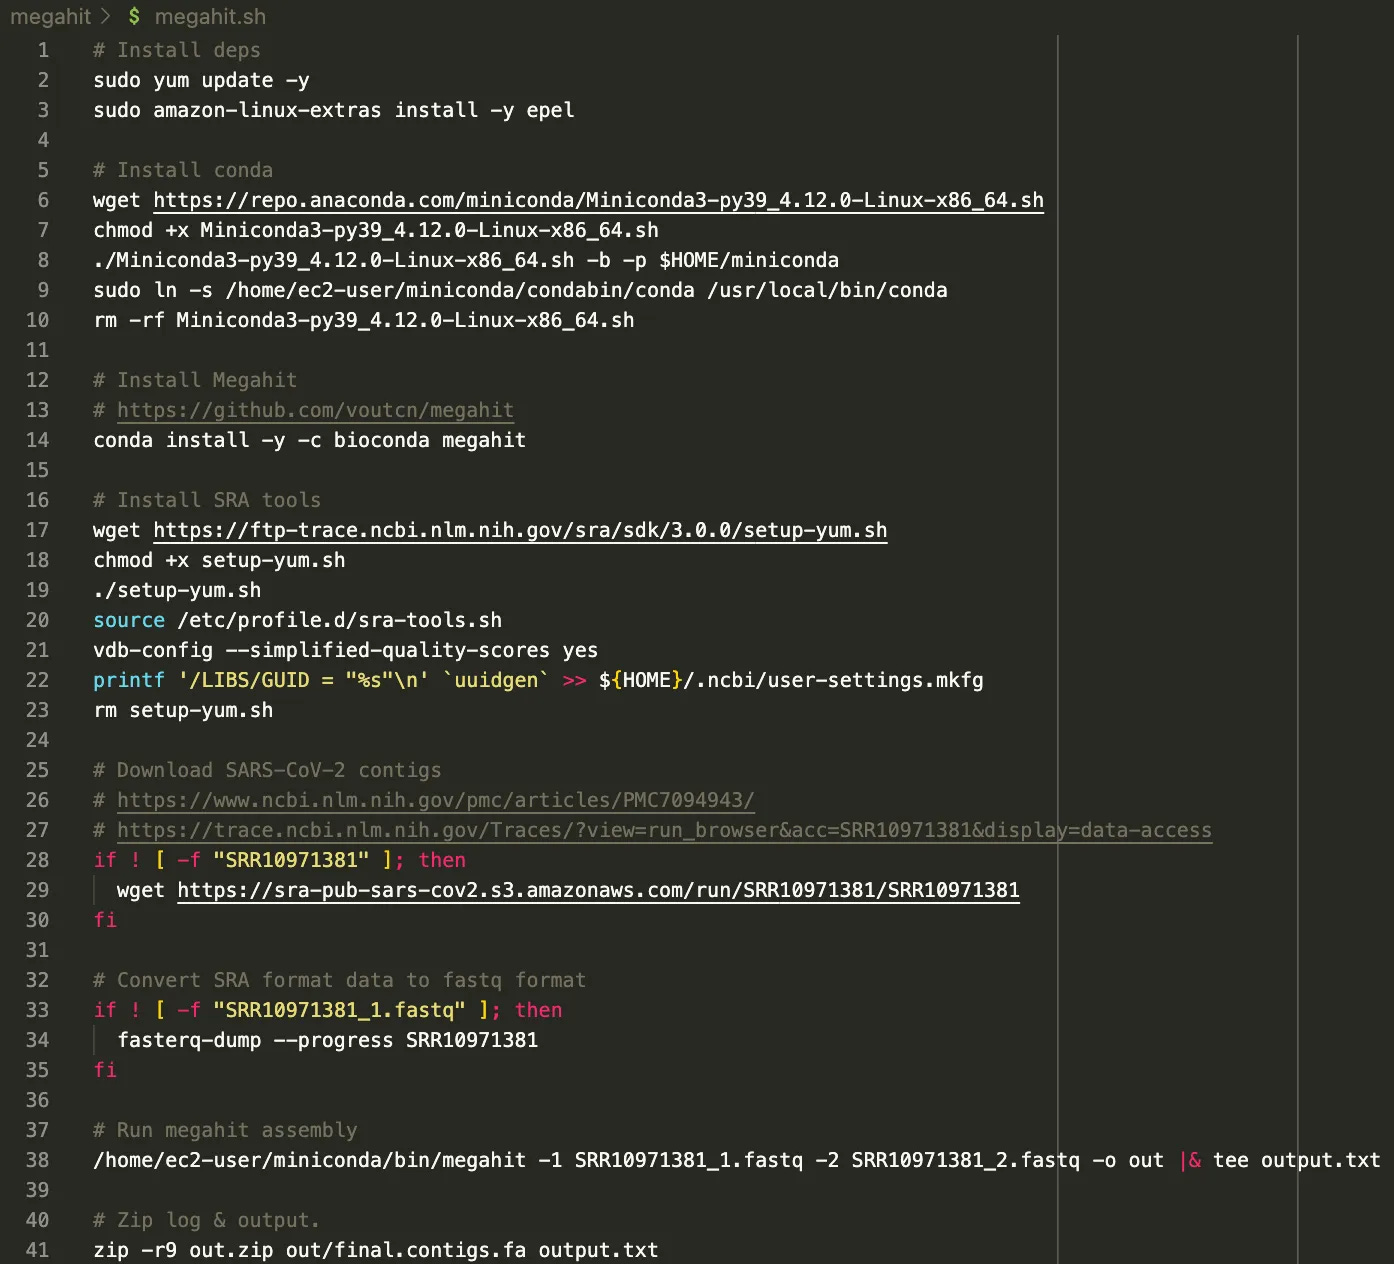
Task: Click the 'chmod +x Miniconda3' line
Action: (x=376, y=230)
